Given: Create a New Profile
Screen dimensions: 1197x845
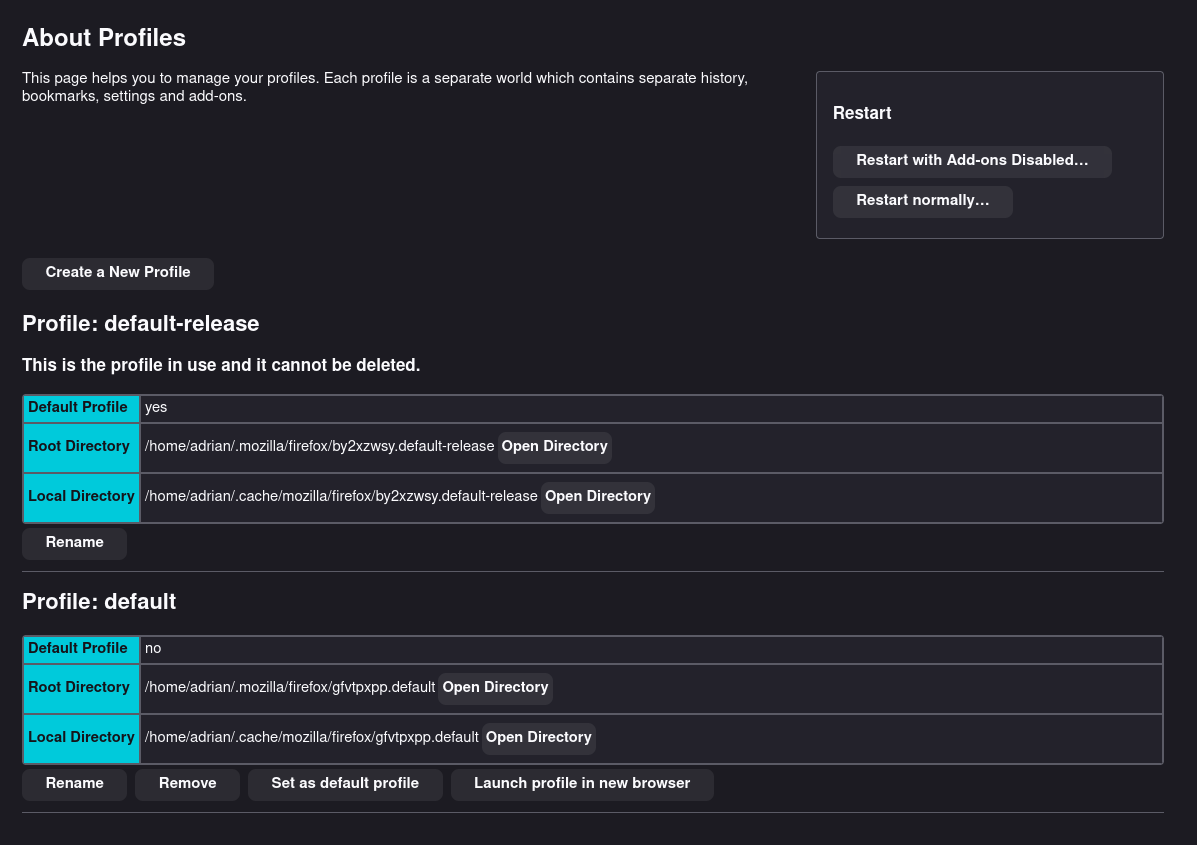Looking at the screenshot, I should (118, 273).
